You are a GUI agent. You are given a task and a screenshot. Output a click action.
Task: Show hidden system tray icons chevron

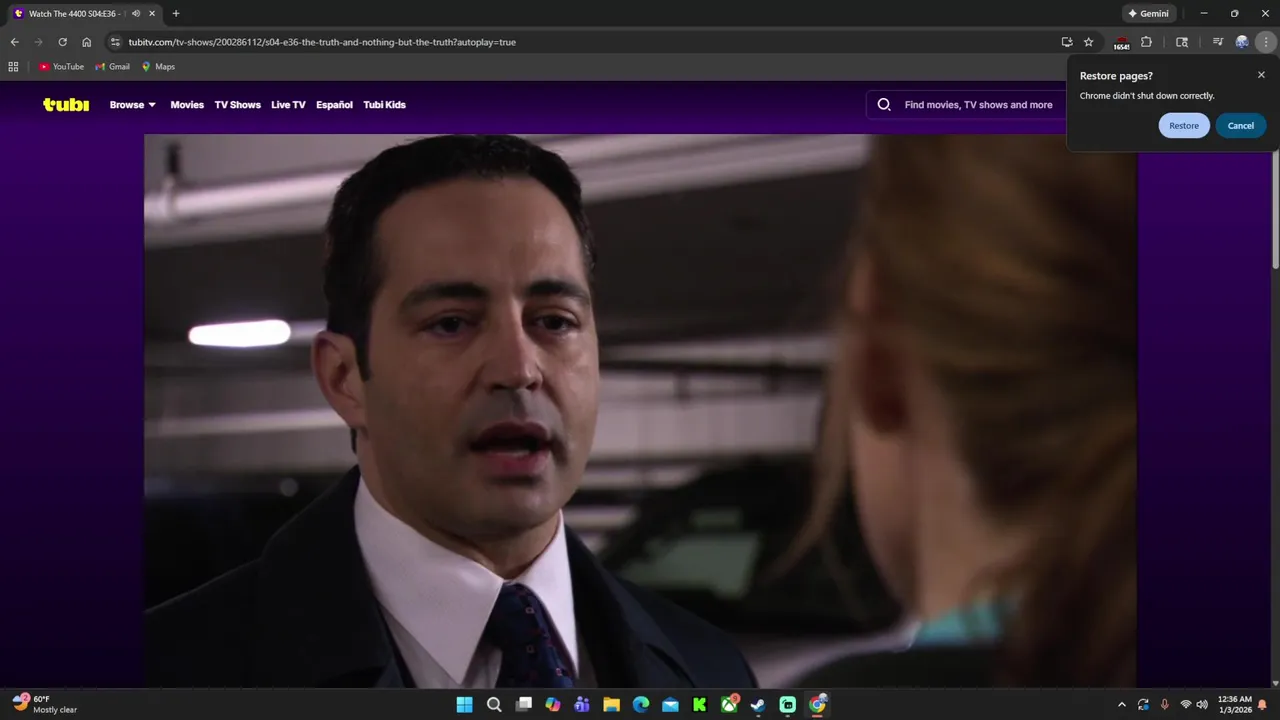pyautogui.click(x=1121, y=705)
